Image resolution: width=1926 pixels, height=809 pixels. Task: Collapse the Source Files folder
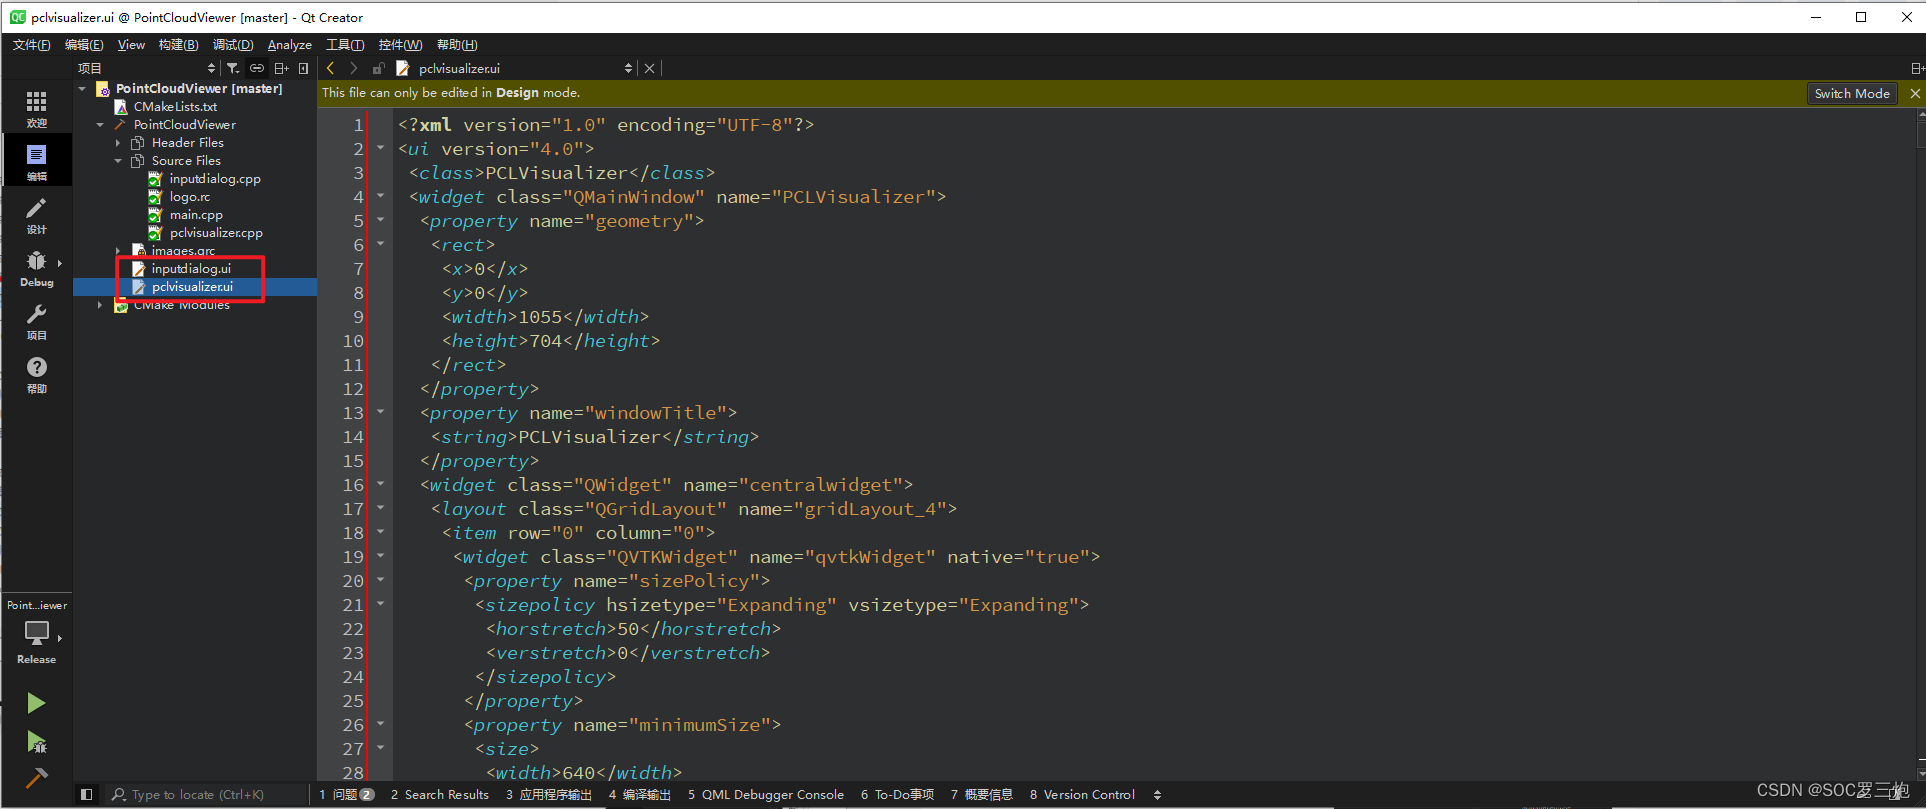coord(118,161)
